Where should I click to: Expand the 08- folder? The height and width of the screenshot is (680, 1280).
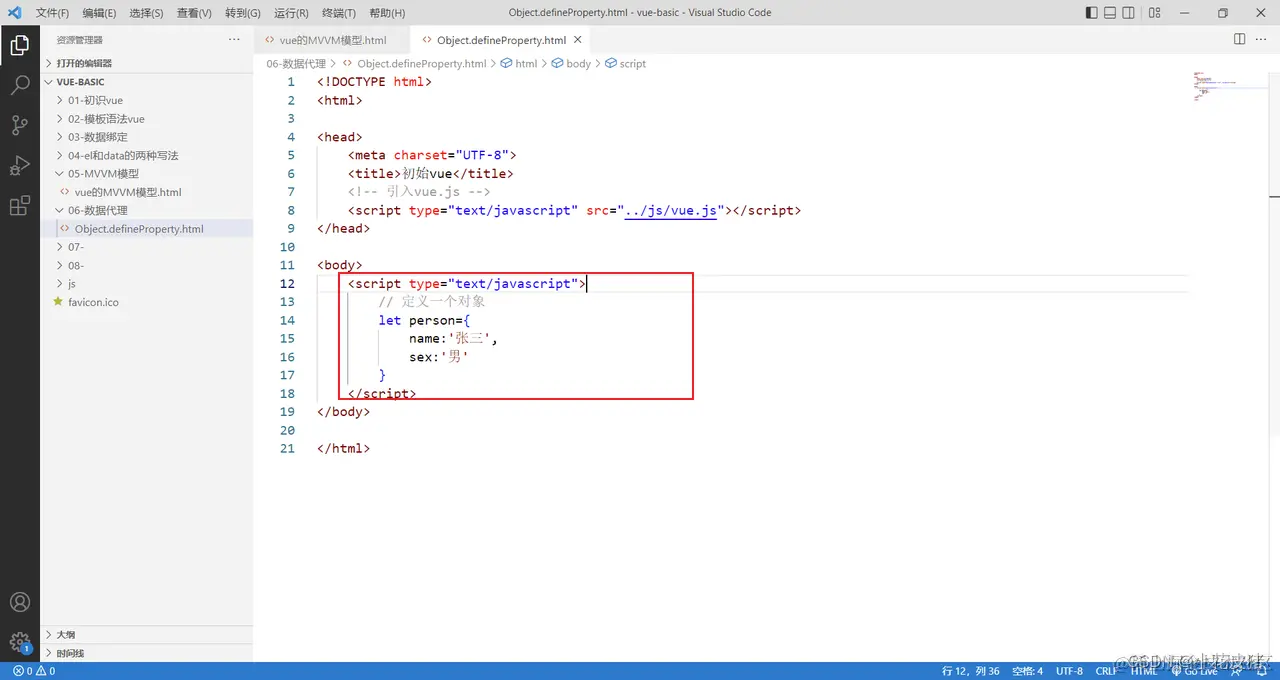(x=146, y=265)
